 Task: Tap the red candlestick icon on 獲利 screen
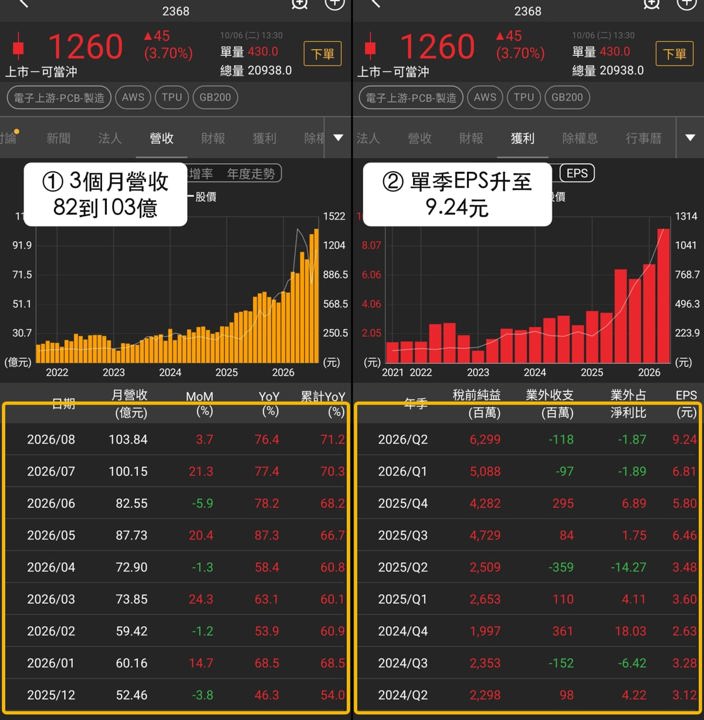pos(370,47)
